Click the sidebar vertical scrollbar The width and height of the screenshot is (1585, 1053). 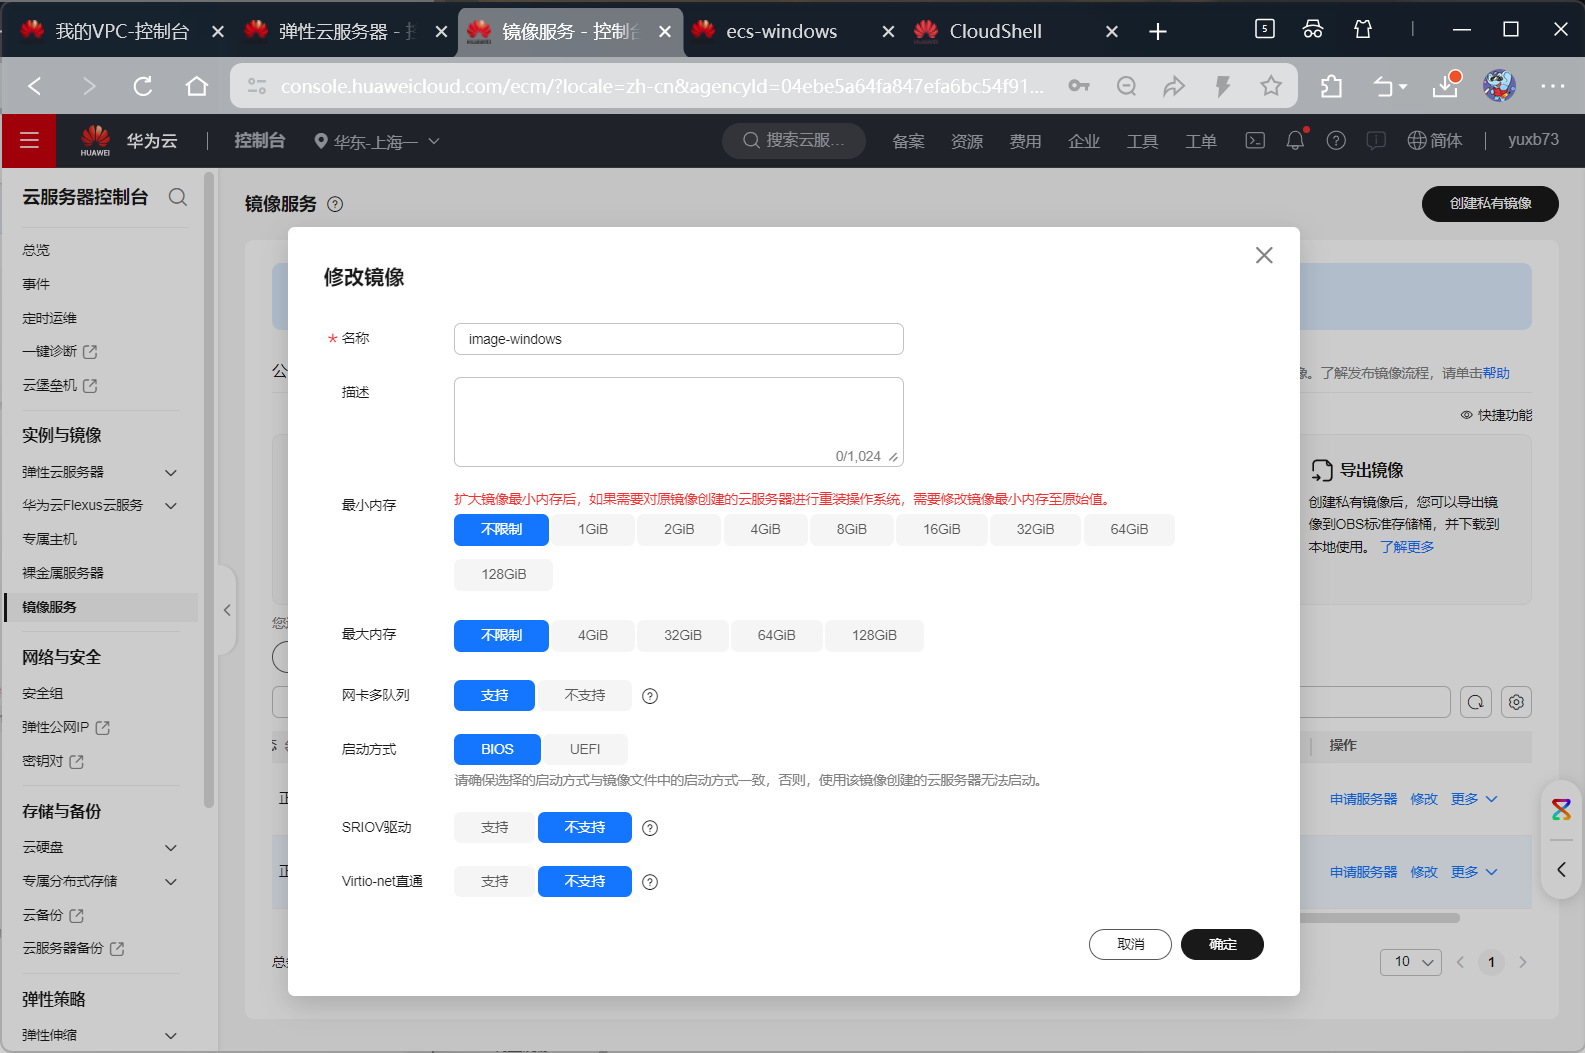[x=209, y=490]
